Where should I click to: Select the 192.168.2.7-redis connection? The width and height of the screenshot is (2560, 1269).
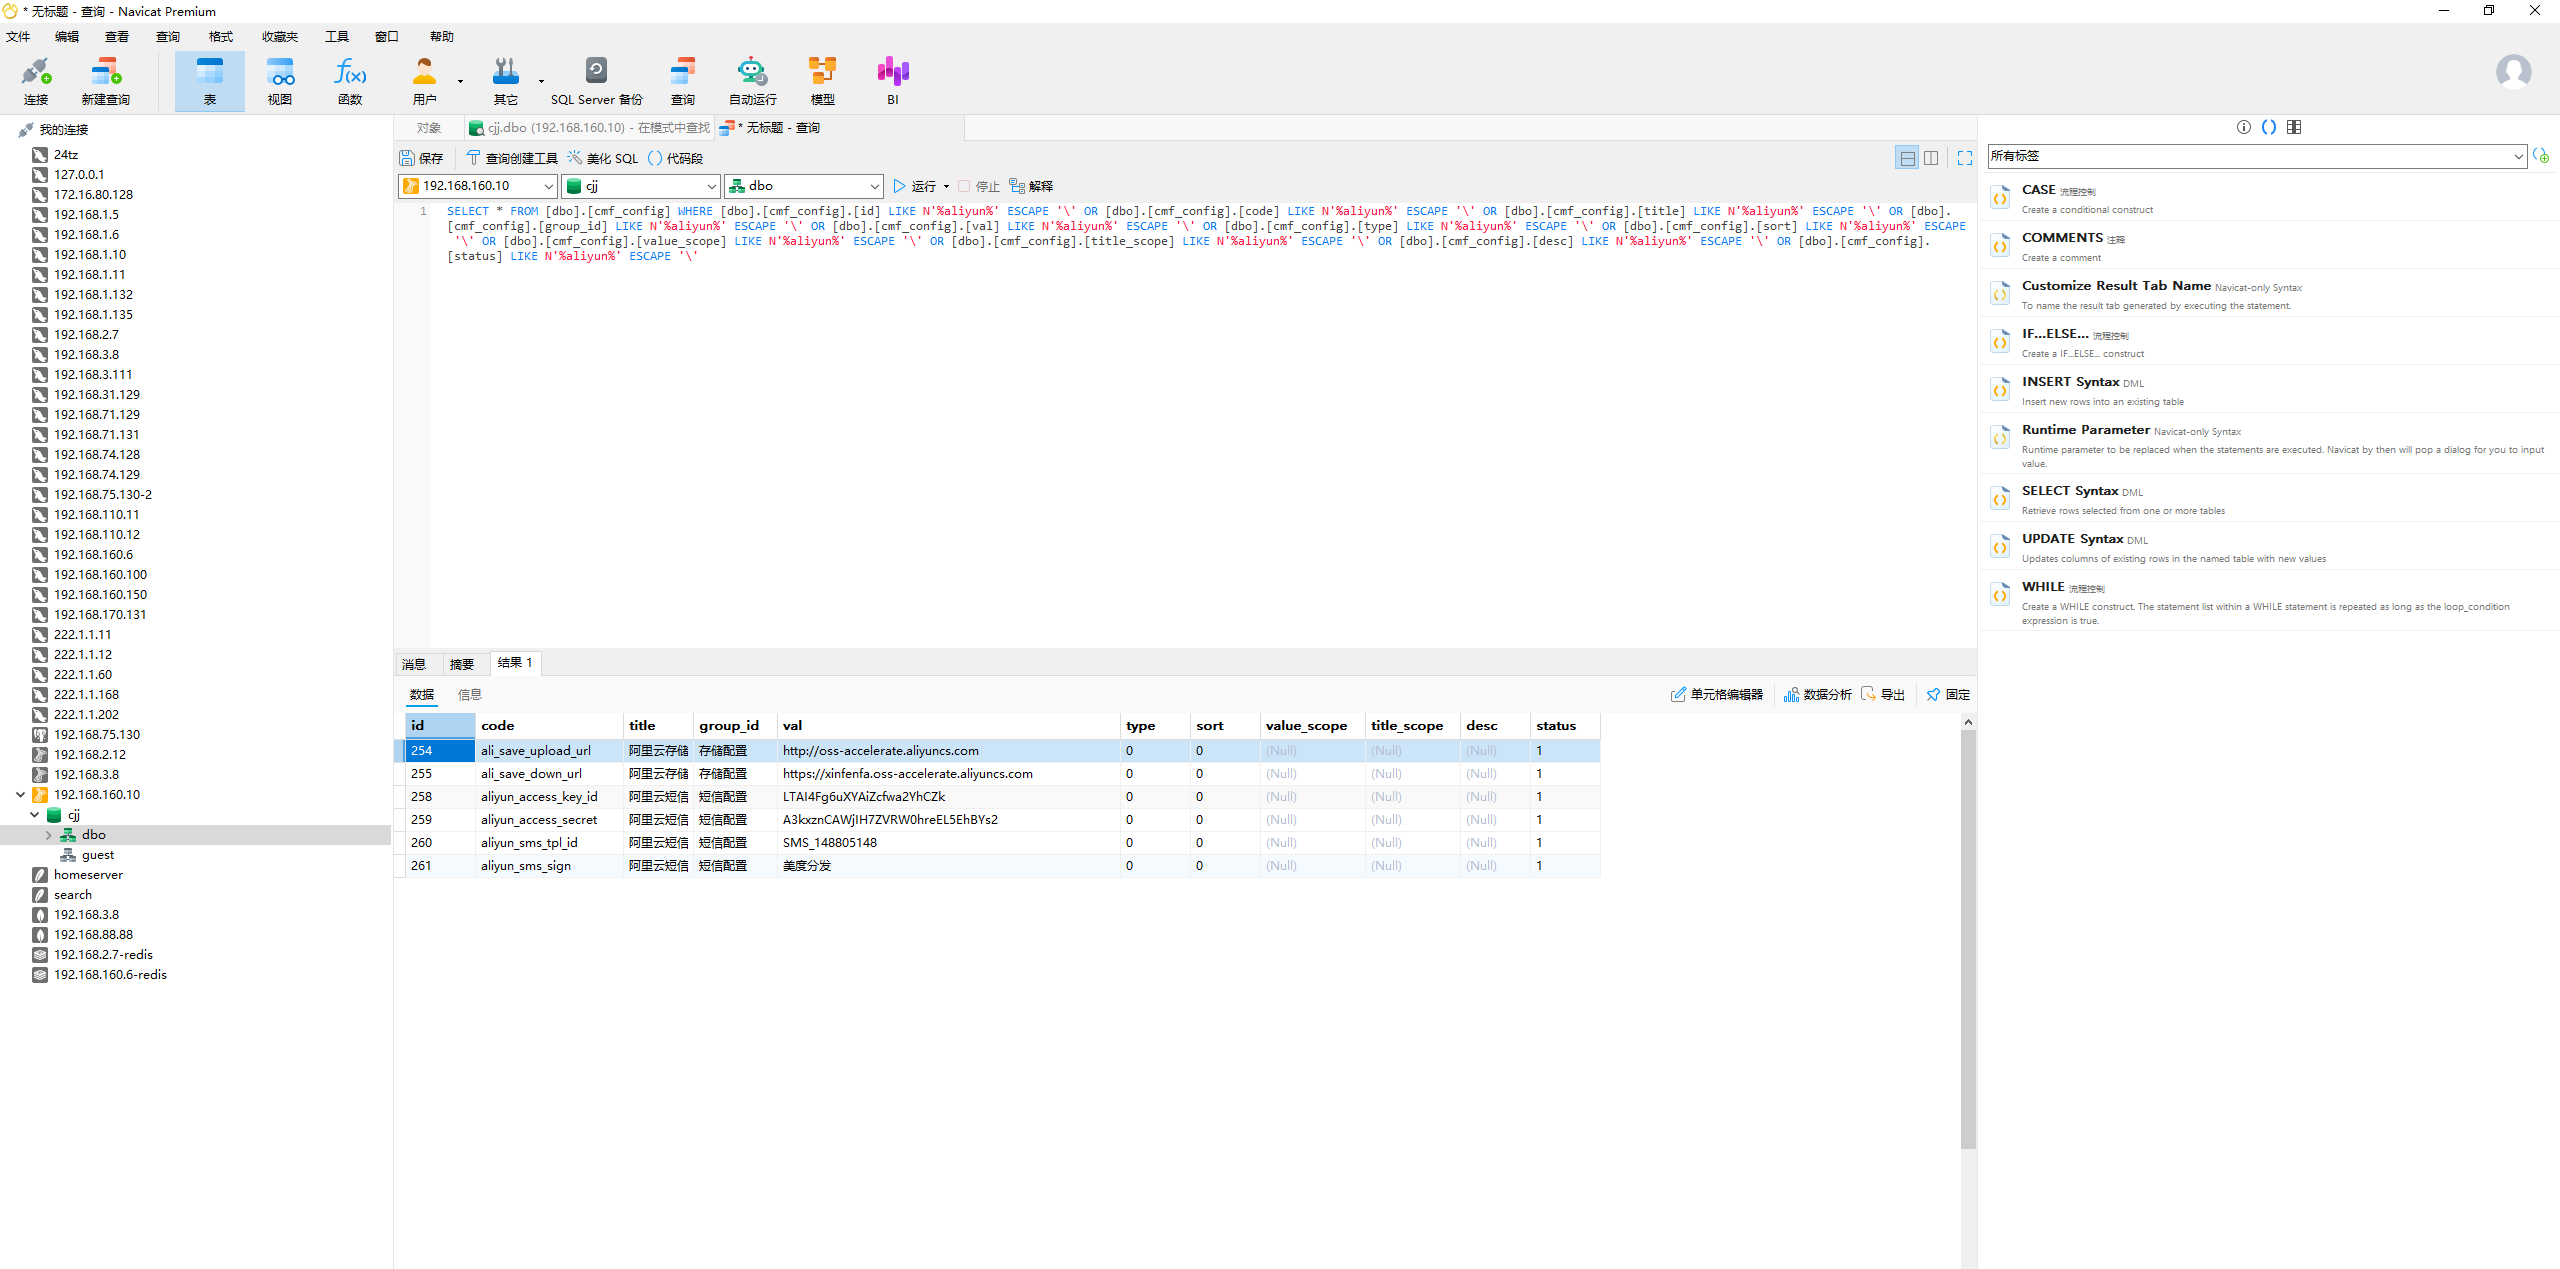click(103, 955)
